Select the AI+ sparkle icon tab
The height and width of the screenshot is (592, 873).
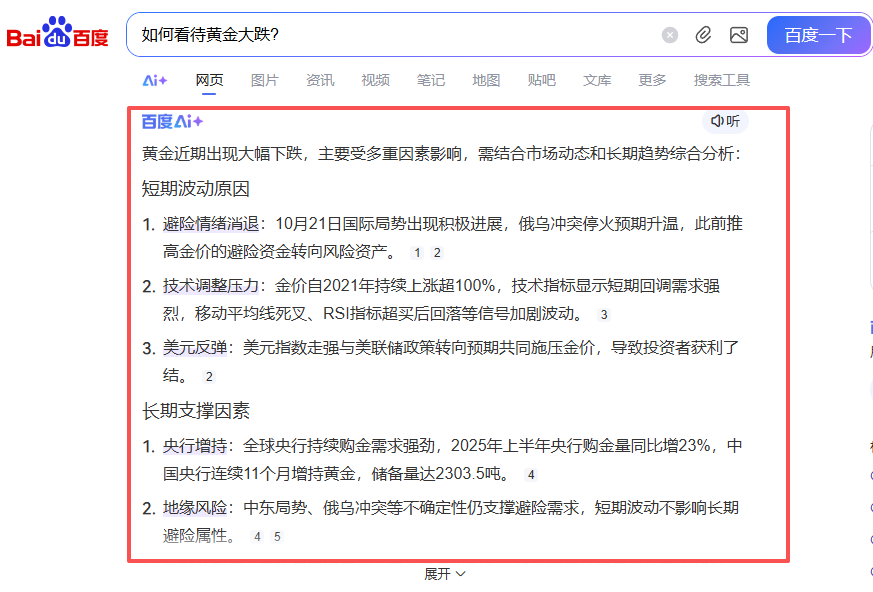pyautogui.click(x=155, y=80)
